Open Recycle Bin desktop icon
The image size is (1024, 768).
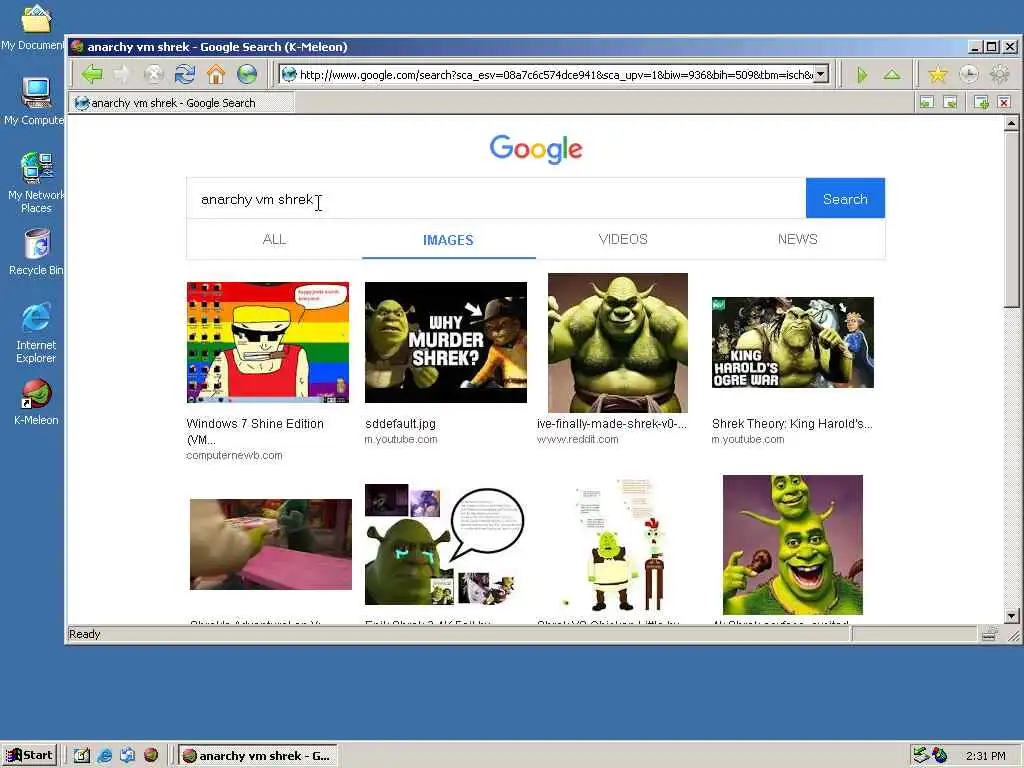tap(37, 252)
